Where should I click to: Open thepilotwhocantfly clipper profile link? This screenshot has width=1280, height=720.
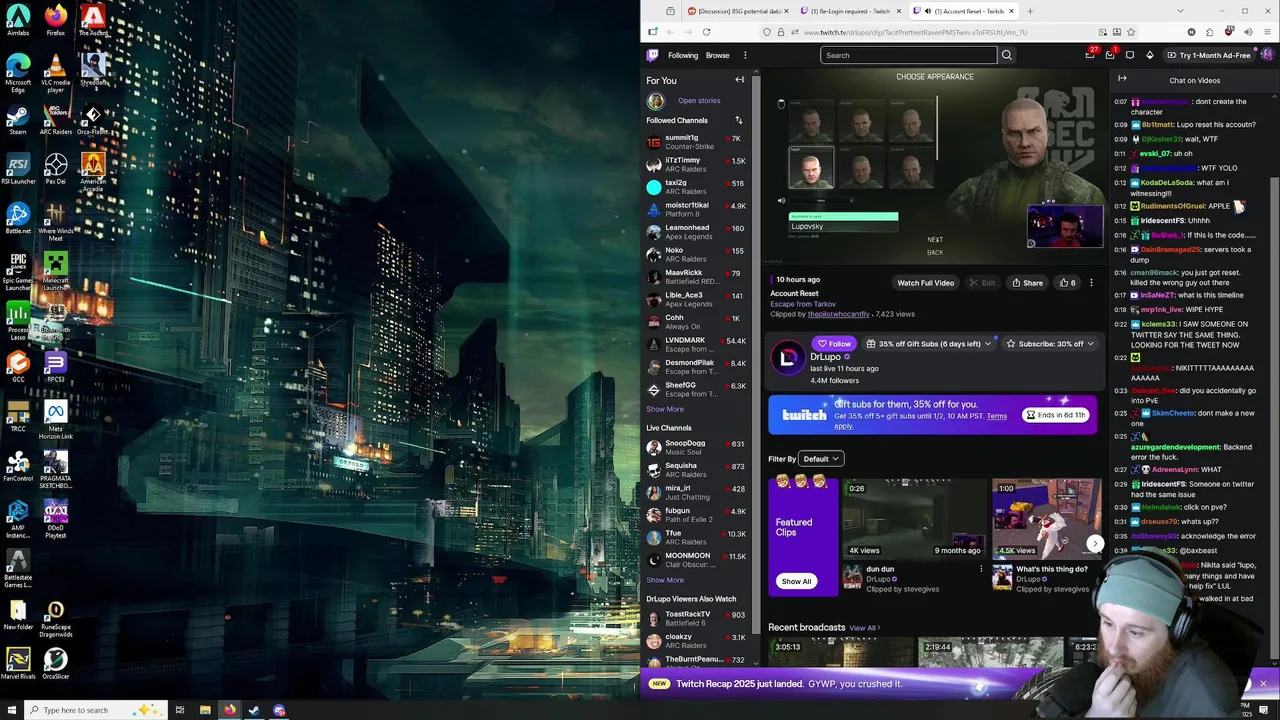tap(838, 314)
